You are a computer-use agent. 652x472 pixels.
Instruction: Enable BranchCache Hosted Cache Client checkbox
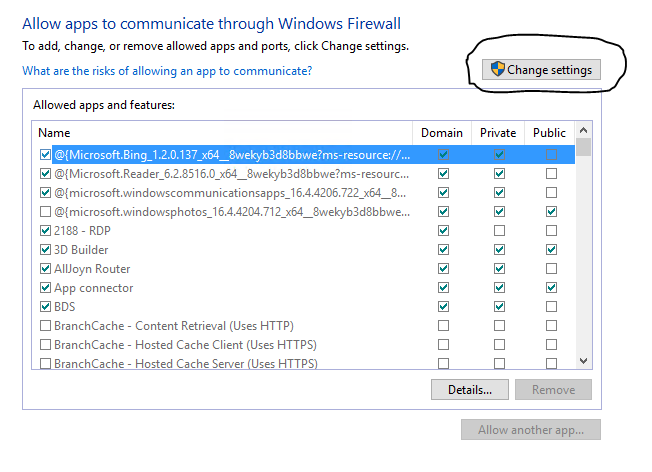(x=45, y=345)
